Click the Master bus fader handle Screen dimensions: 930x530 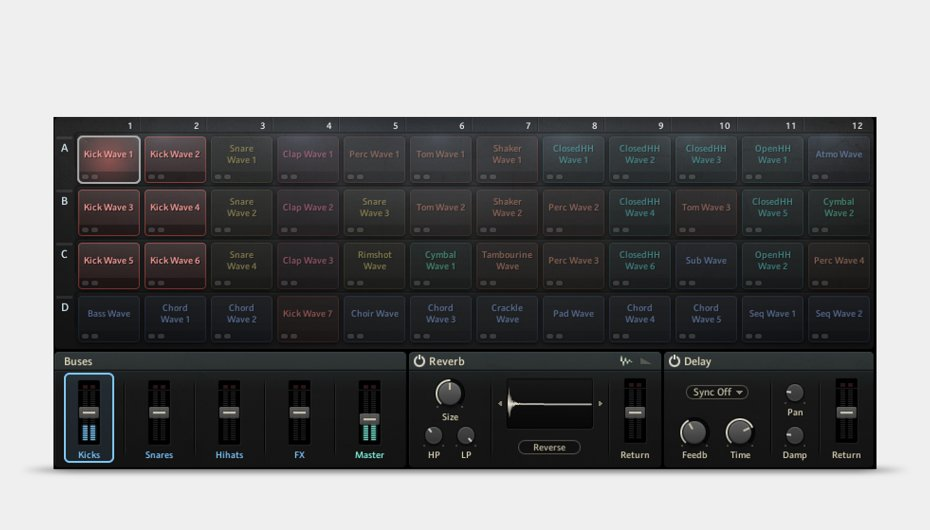pyautogui.click(x=369, y=419)
